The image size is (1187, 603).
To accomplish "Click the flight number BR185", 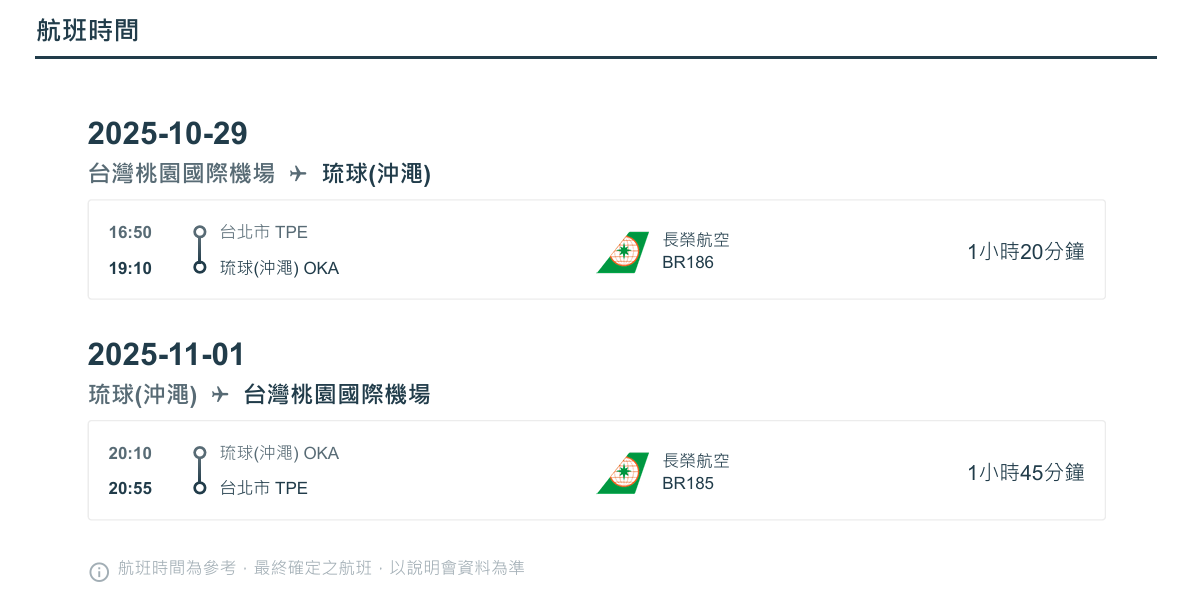I will coord(688,483).
